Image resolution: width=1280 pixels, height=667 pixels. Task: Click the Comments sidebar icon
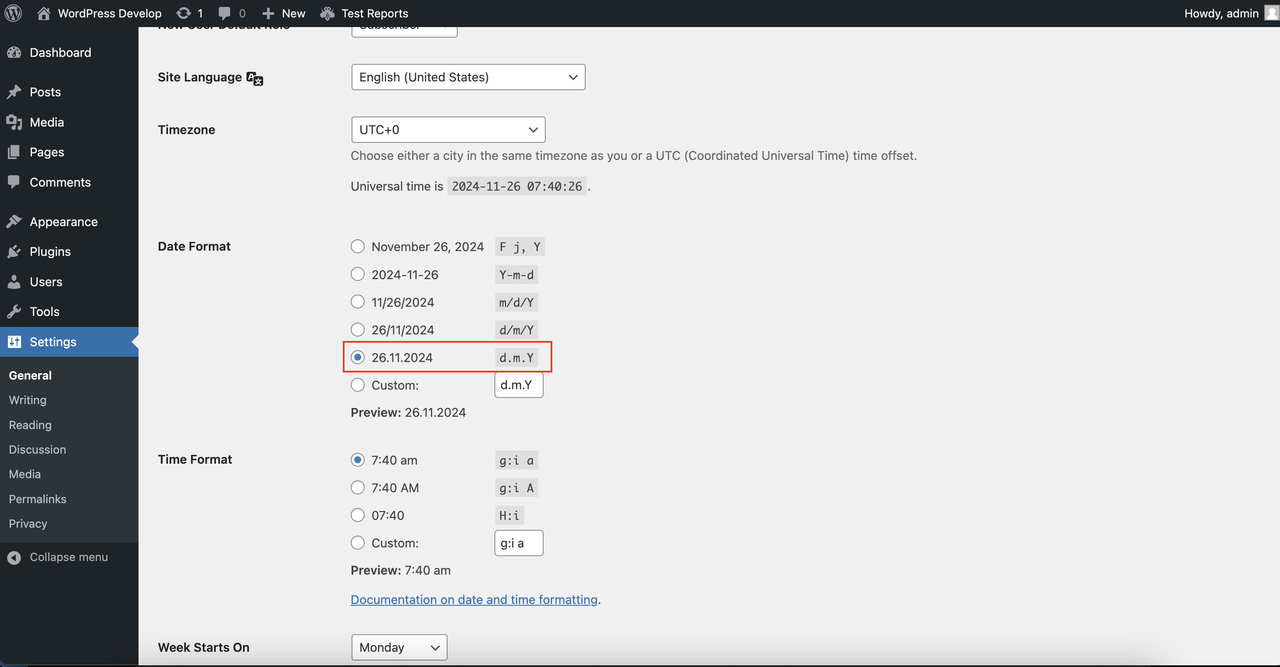(x=14, y=182)
